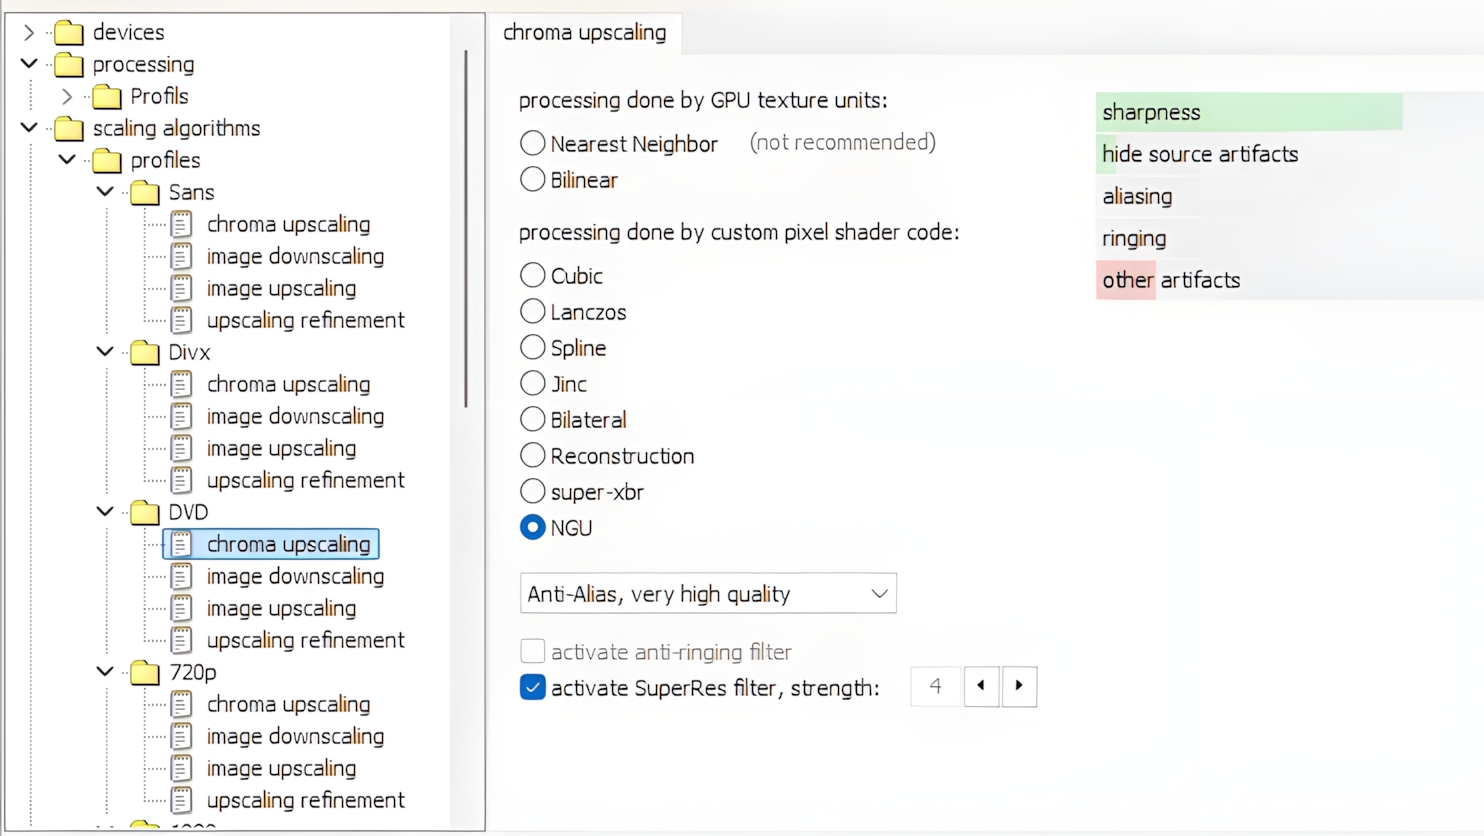The image size is (1484, 836).
Task: Click the document icon for DVD image downscaling
Action: (181, 577)
